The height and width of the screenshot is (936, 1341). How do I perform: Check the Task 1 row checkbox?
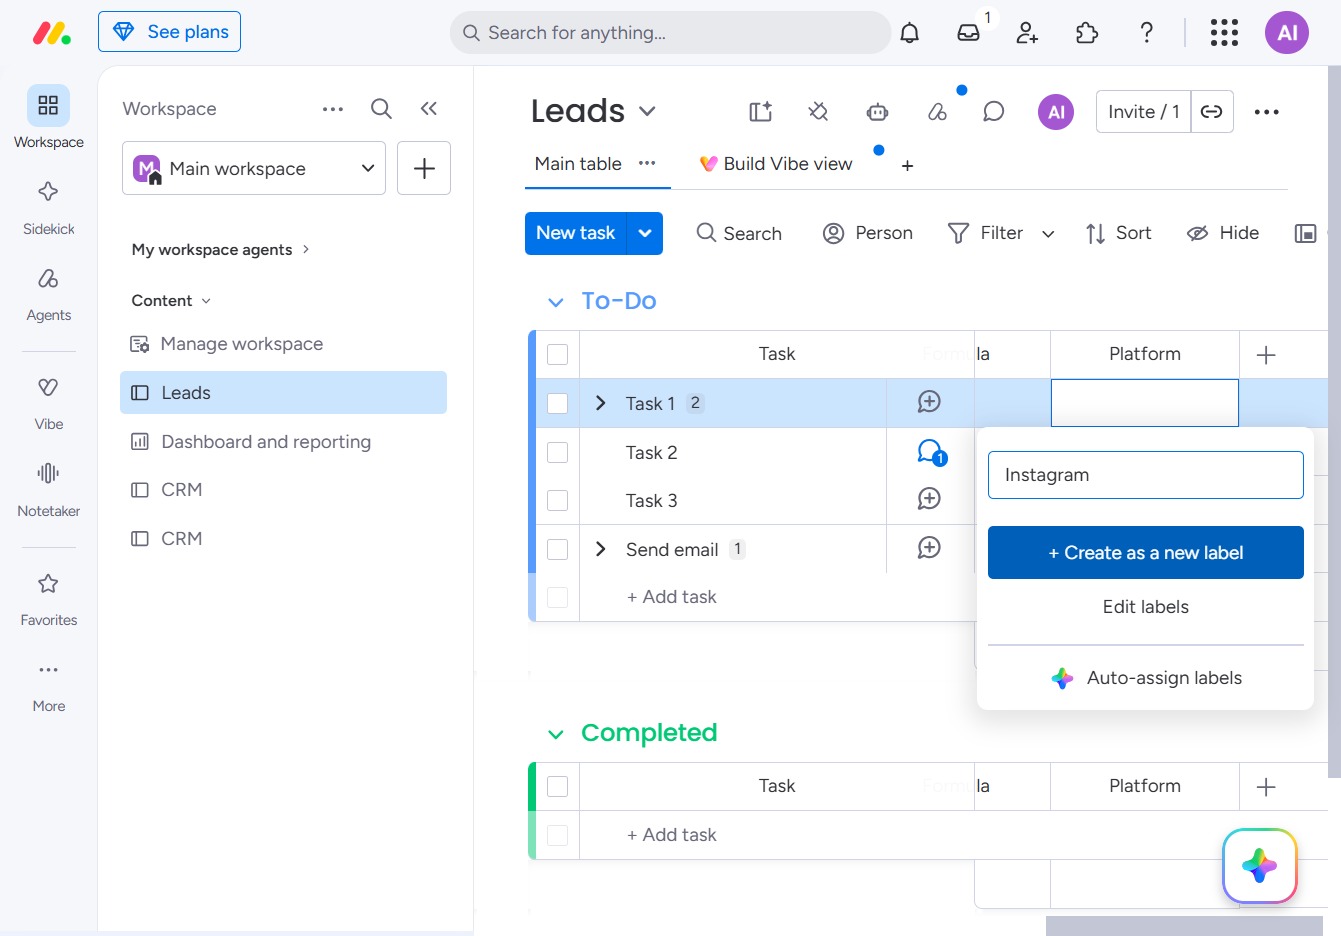click(x=558, y=403)
